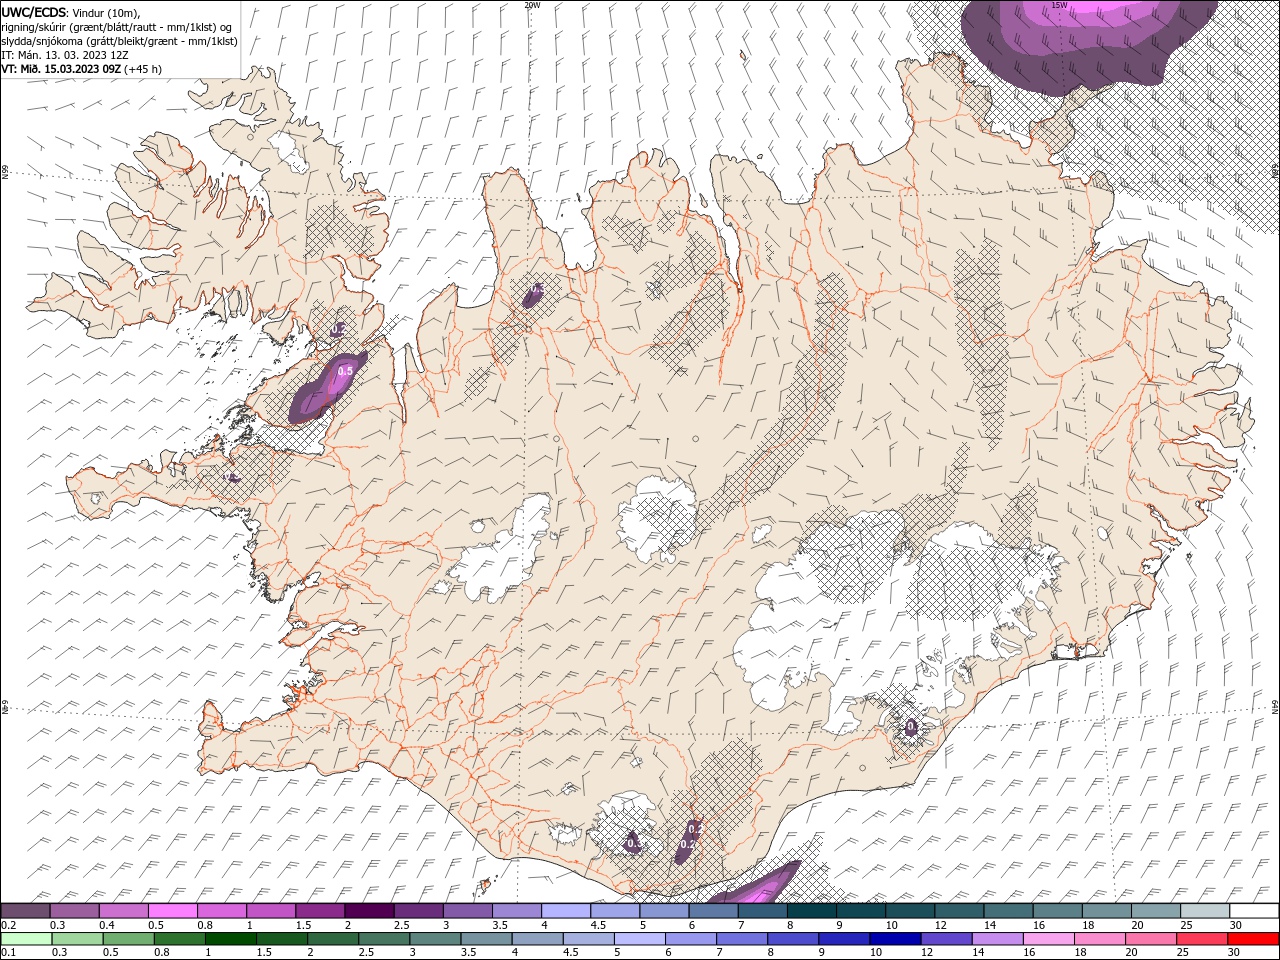Click the '0.2' label starting the upper scale

(9, 925)
